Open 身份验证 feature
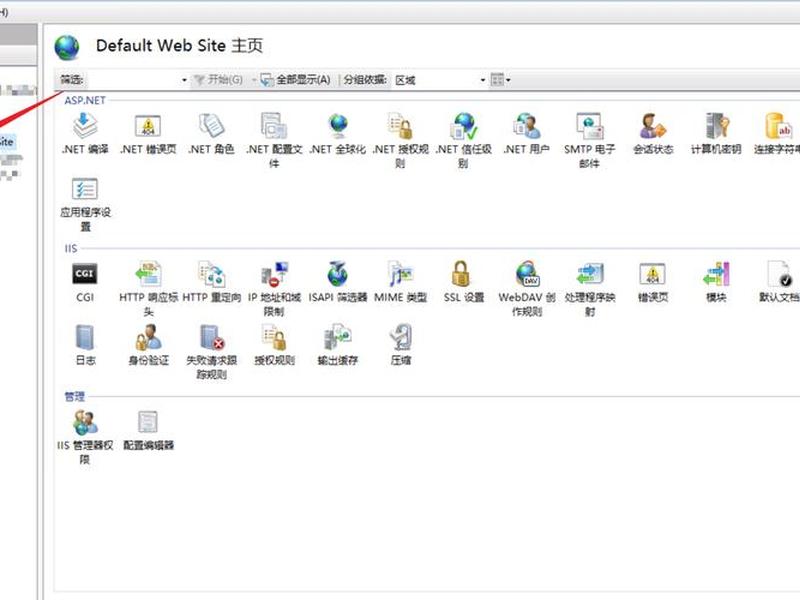 pyautogui.click(x=148, y=345)
